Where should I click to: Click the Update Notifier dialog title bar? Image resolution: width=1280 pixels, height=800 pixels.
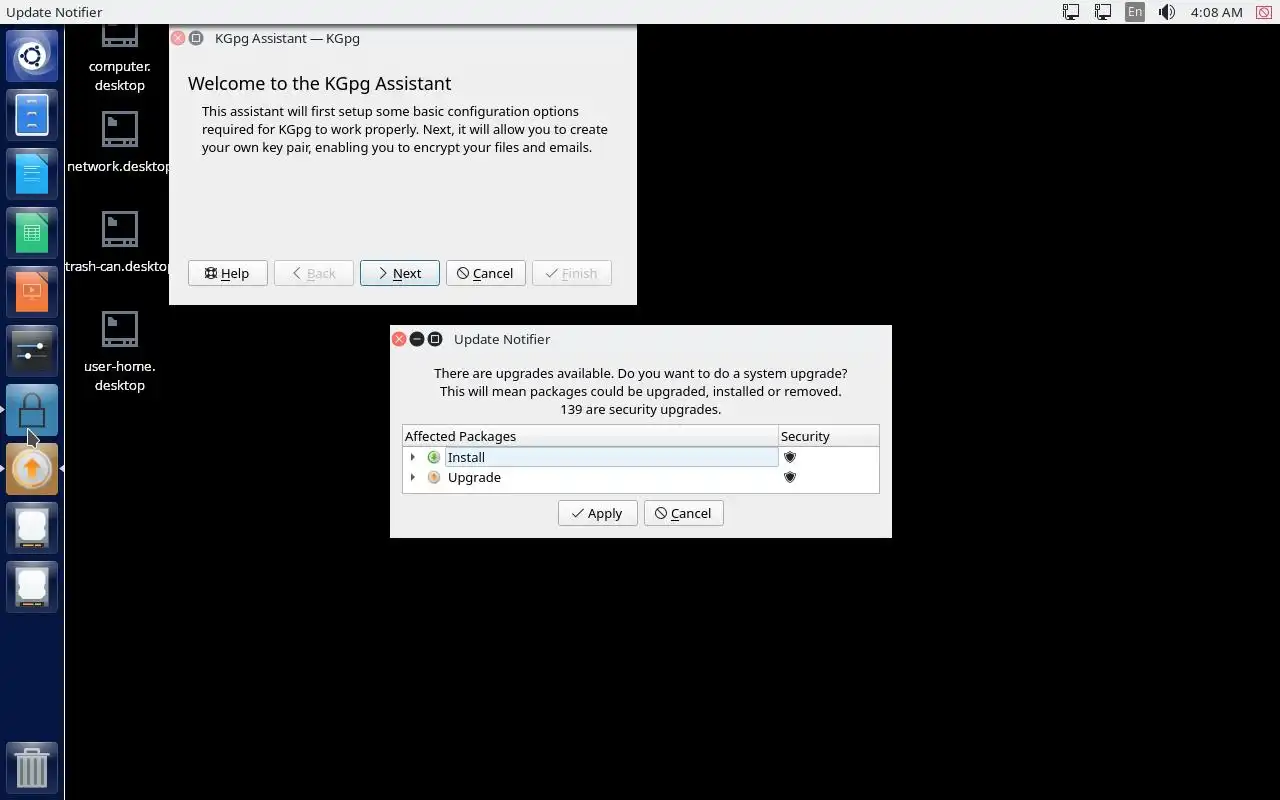click(x=640, y=339)
